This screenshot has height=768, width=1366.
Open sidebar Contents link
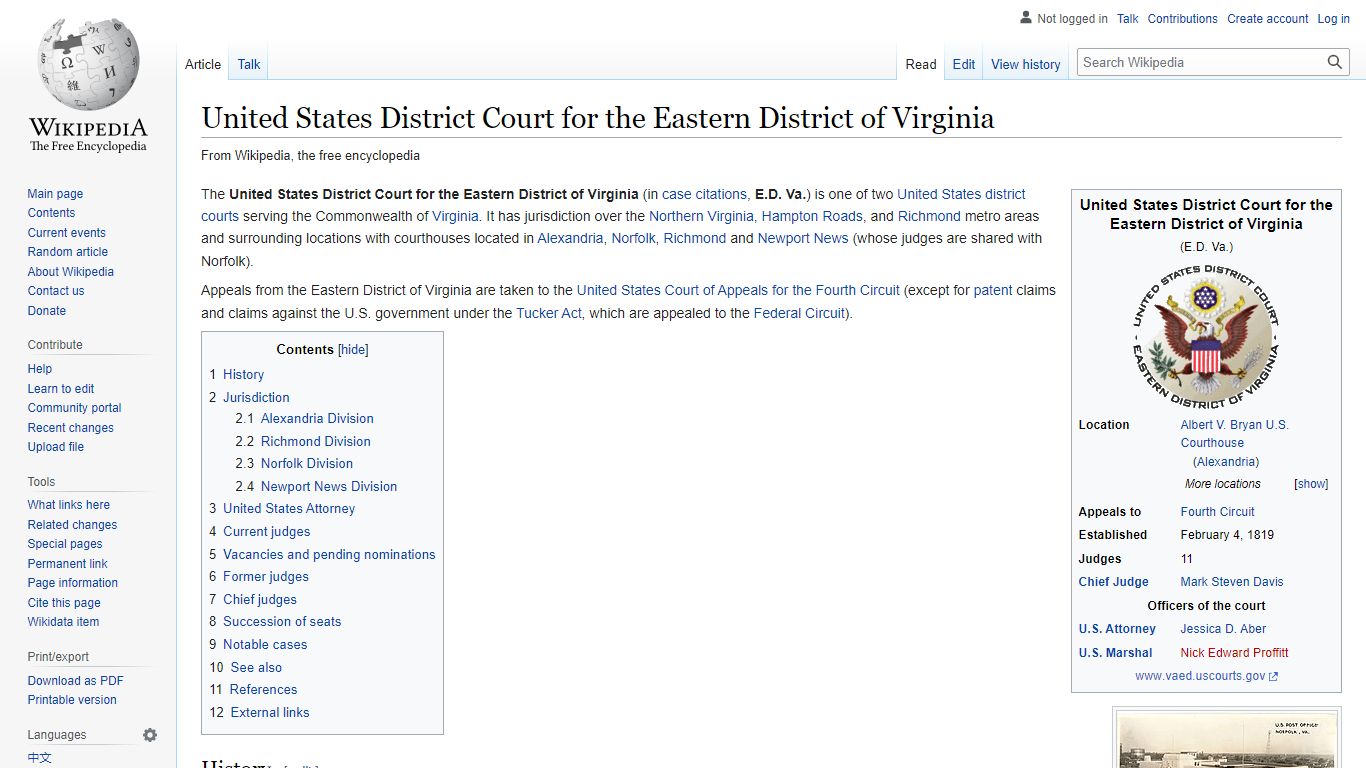tap(51, 213)
